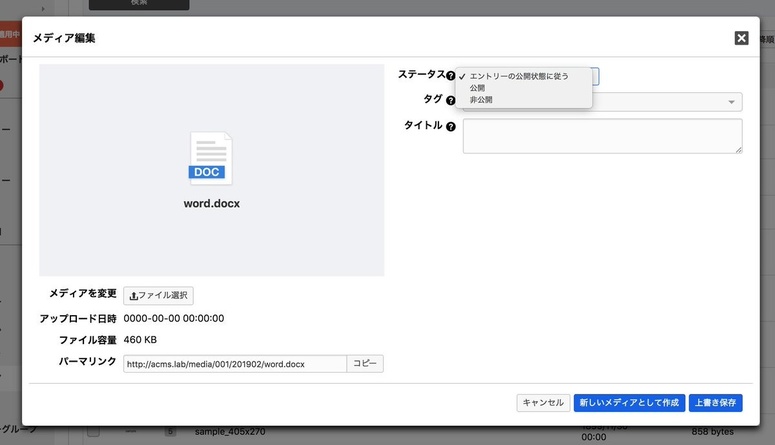775x445 pixels.
Task: Click the パーマリンク URL field
Action: (234, 364)
